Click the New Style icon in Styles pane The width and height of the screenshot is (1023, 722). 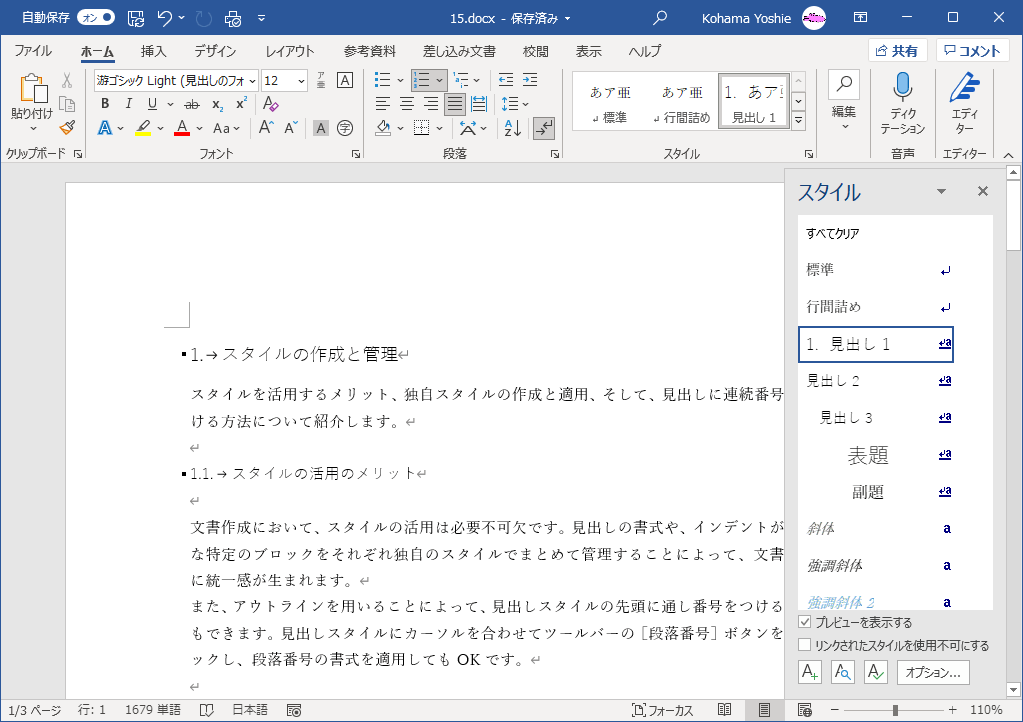coord(809,672)
